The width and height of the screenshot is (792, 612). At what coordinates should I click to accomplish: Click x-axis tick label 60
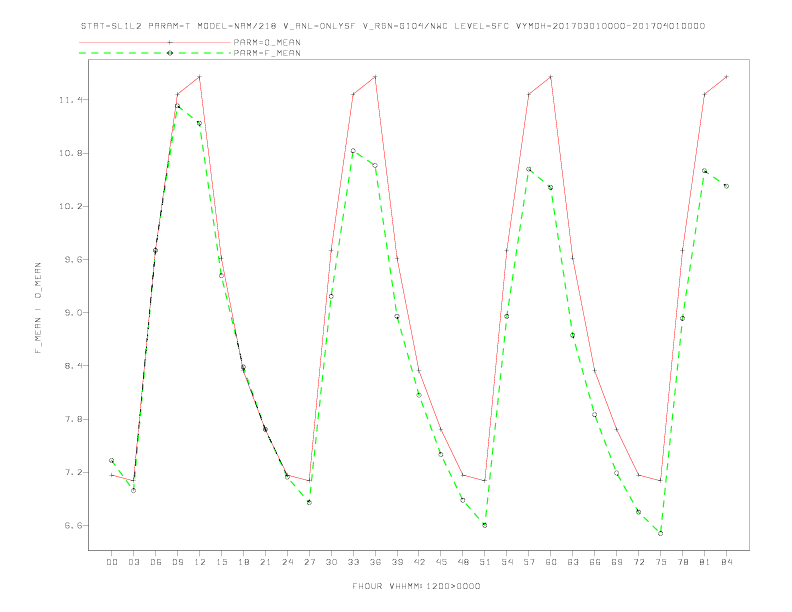point(551,562)
